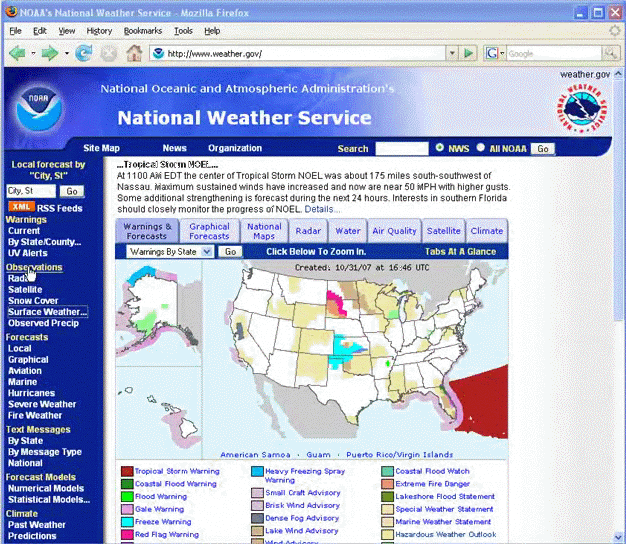Open the Details link for Tropical Storm NOEL
Viewport: 626px width, 544px height.
[322, 209]
